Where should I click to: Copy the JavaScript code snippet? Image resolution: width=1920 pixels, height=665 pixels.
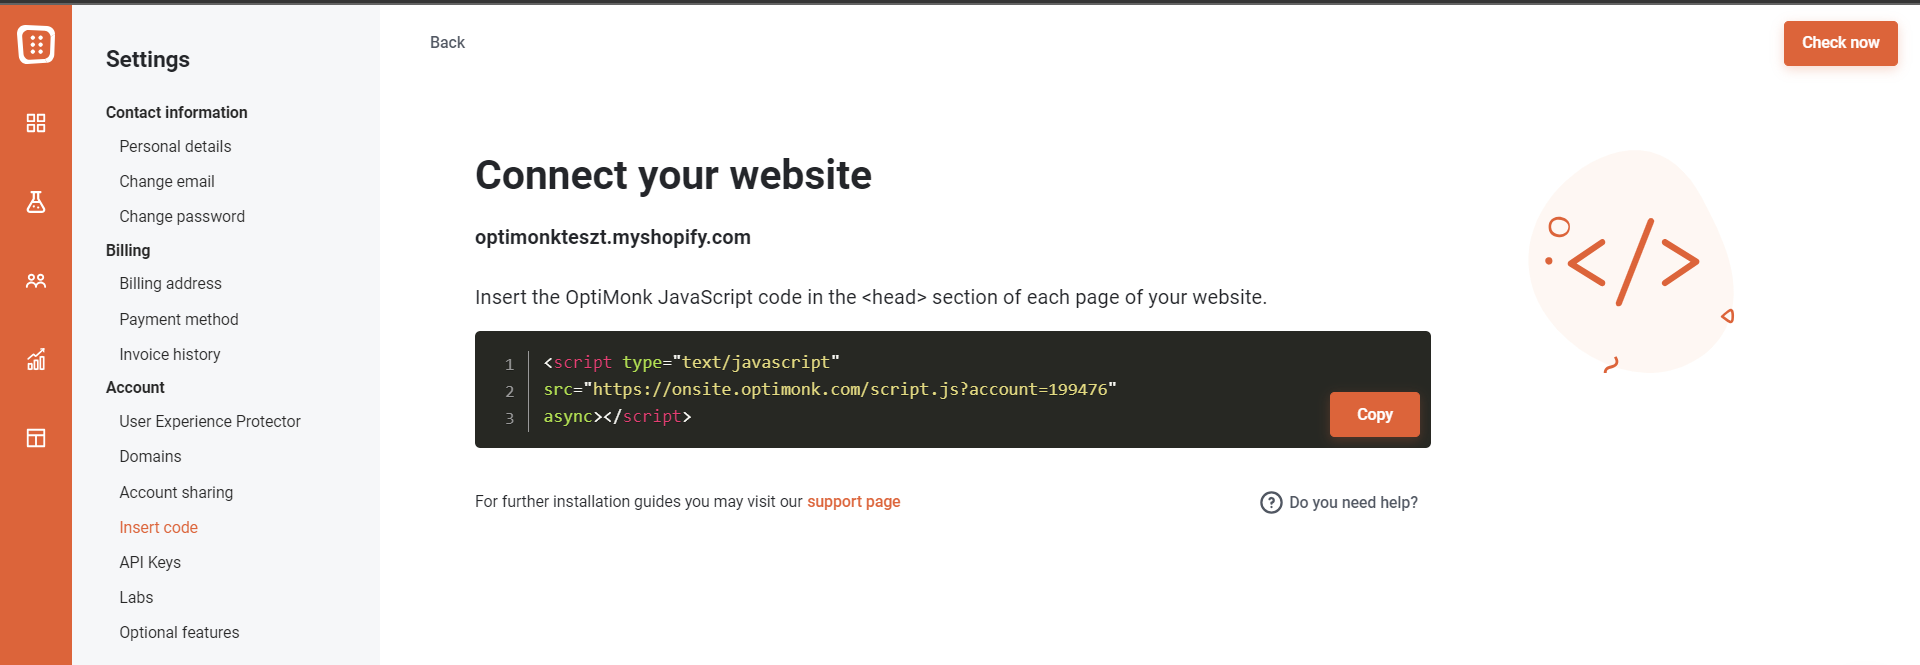(1374, 414)
